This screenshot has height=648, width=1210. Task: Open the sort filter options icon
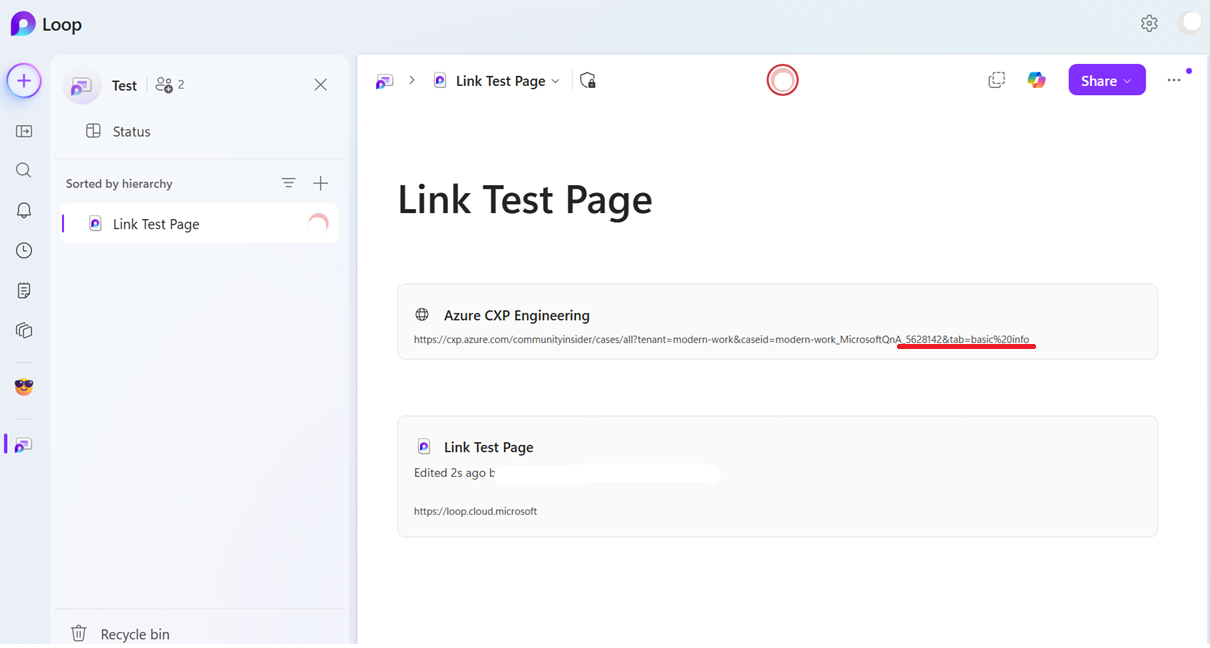click(288, 183)
